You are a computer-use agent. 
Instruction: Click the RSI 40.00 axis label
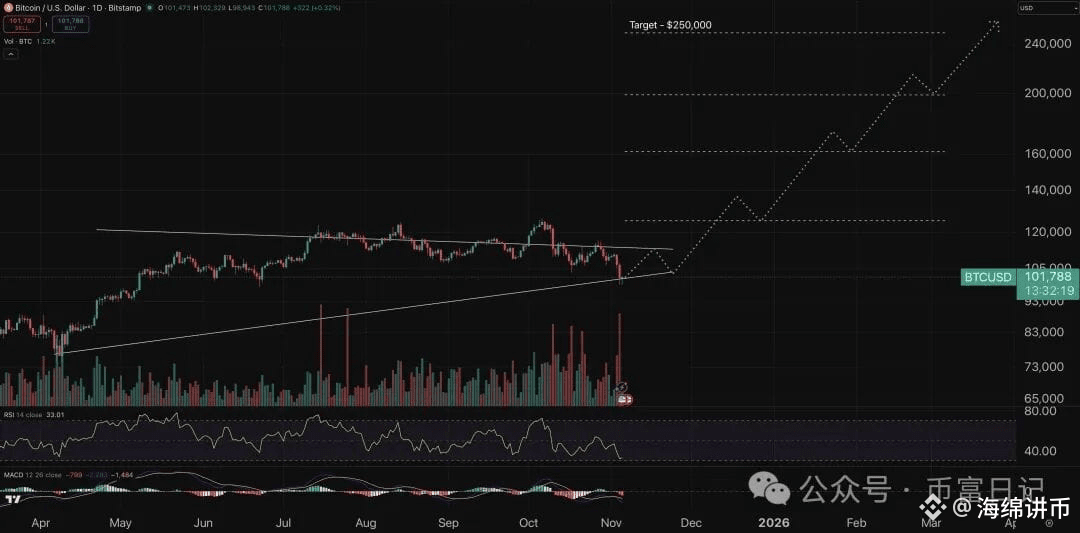1041,451
